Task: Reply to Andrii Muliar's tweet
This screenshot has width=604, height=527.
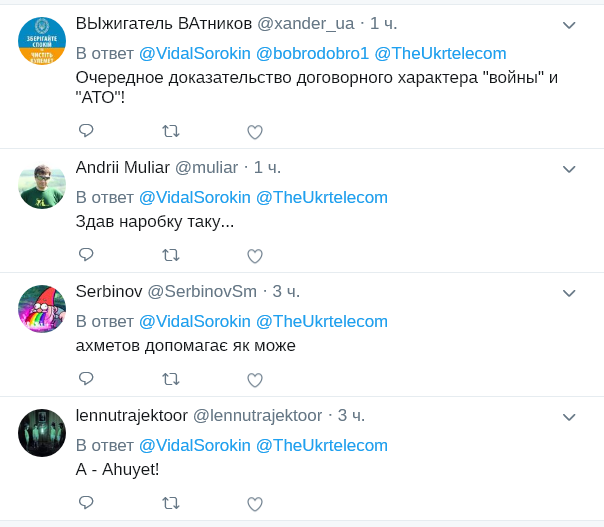Action: (x=86, y=255)
